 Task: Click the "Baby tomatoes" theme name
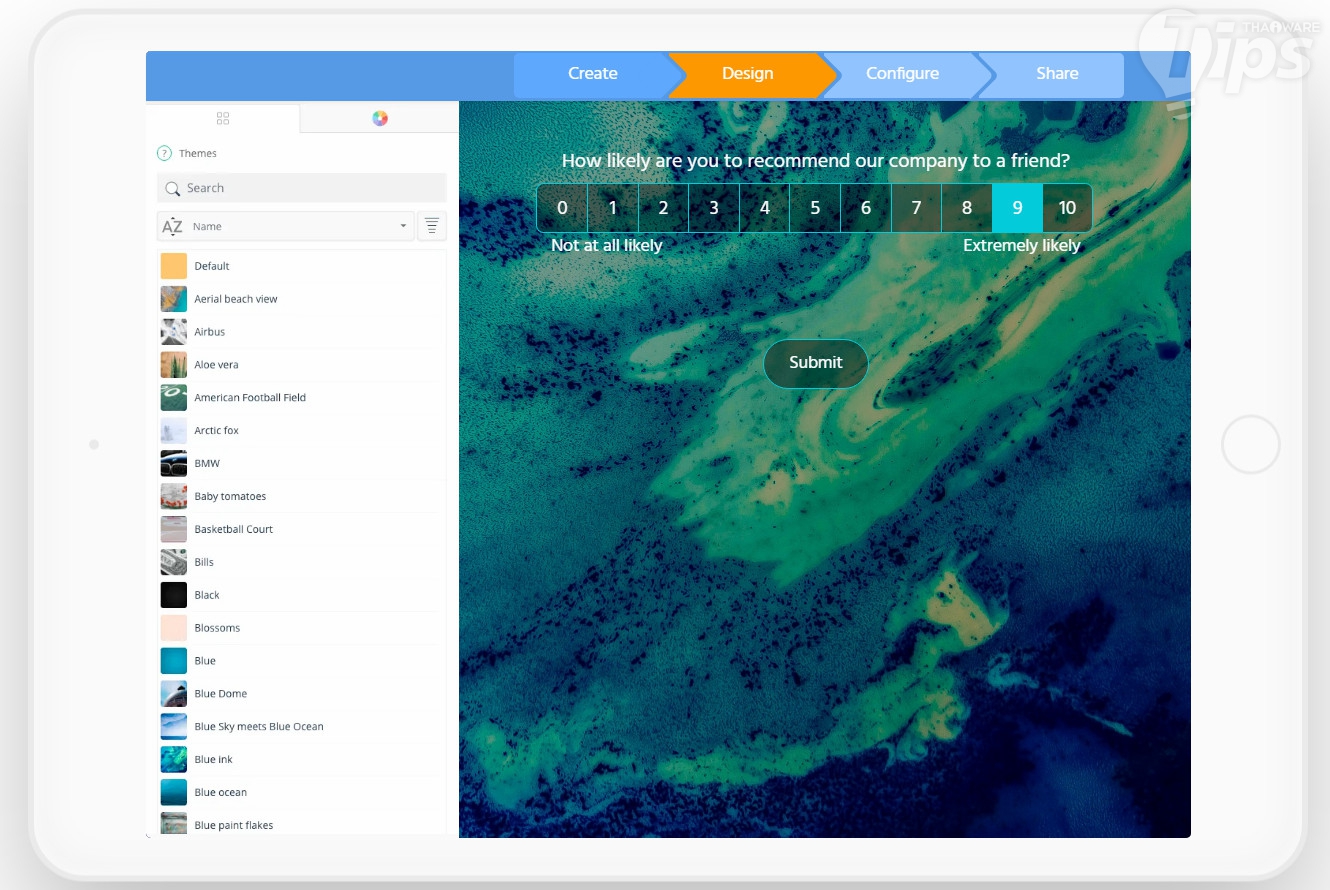point(230,497)
